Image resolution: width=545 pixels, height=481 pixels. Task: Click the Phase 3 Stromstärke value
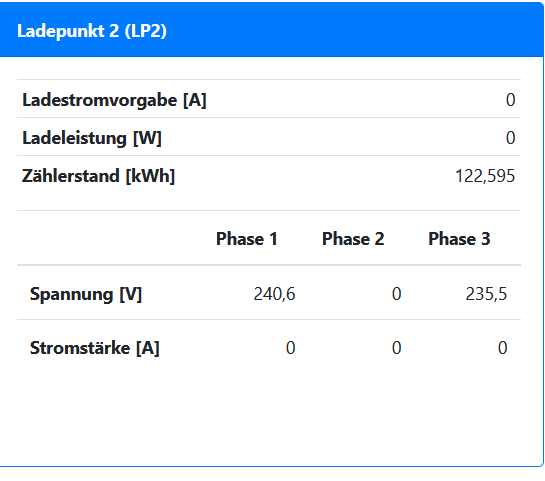(x=503, y=348)
